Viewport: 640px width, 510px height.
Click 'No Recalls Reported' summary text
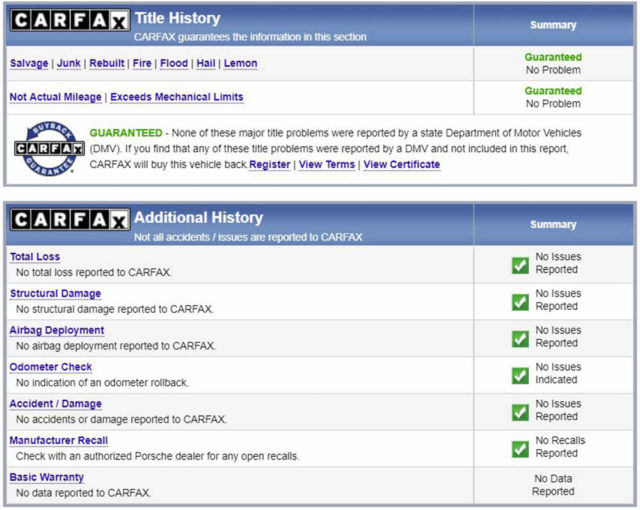(560, 447)
